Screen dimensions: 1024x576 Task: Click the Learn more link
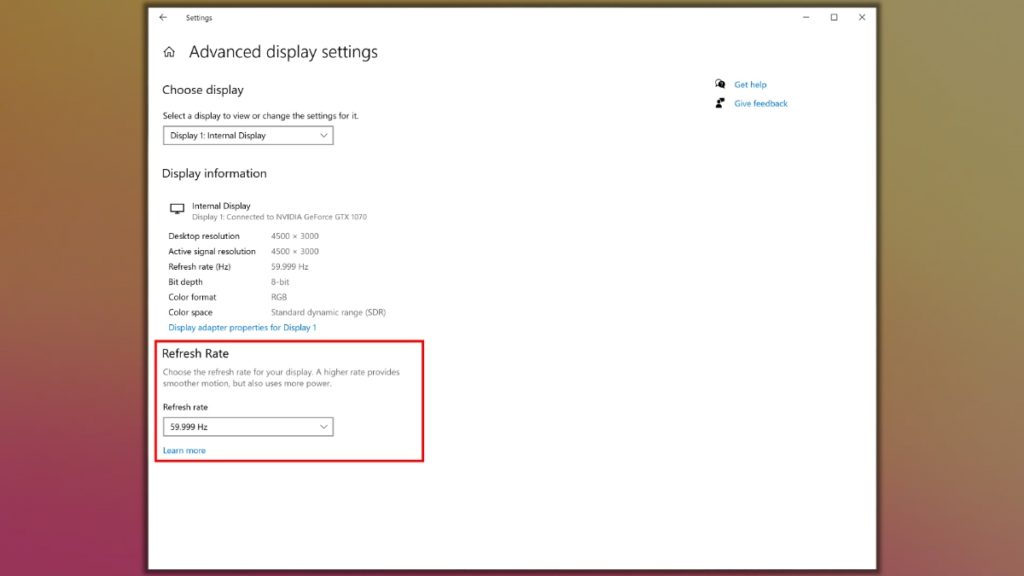coord(184,450)
